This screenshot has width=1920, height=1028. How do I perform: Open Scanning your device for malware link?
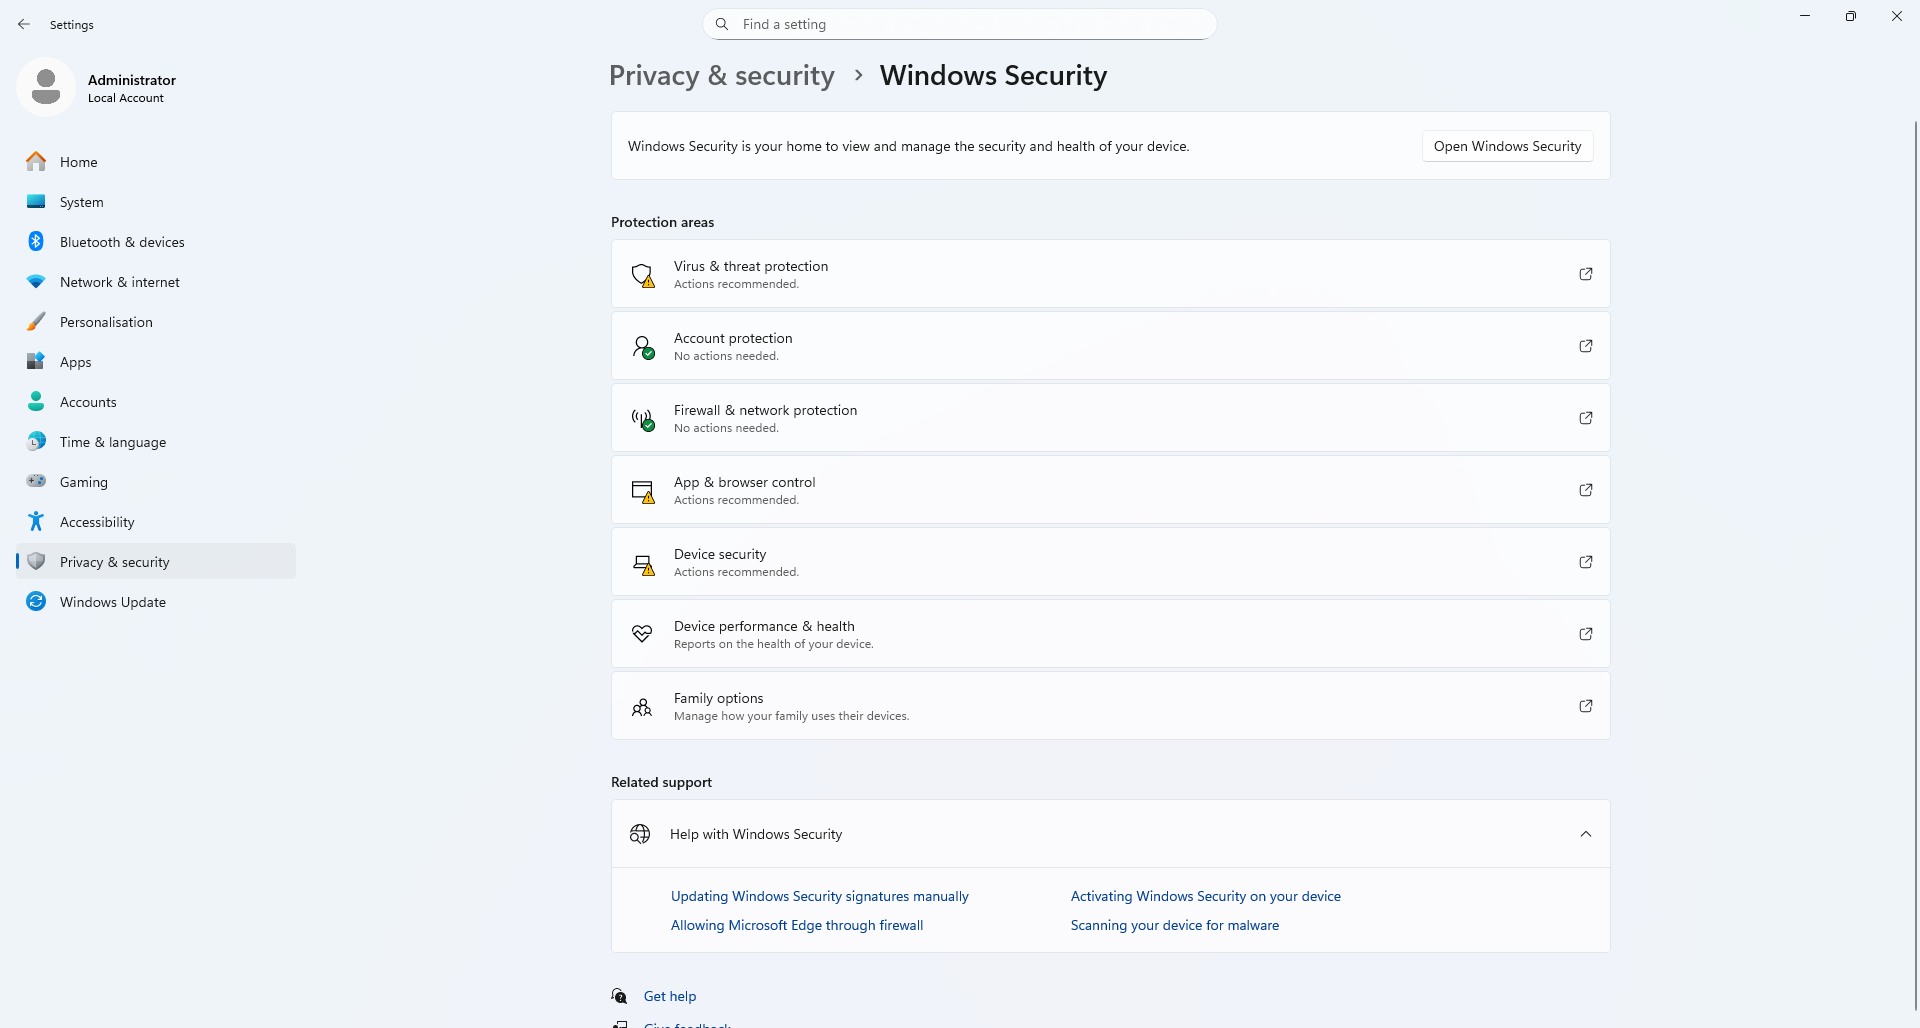click(1174, 925)
